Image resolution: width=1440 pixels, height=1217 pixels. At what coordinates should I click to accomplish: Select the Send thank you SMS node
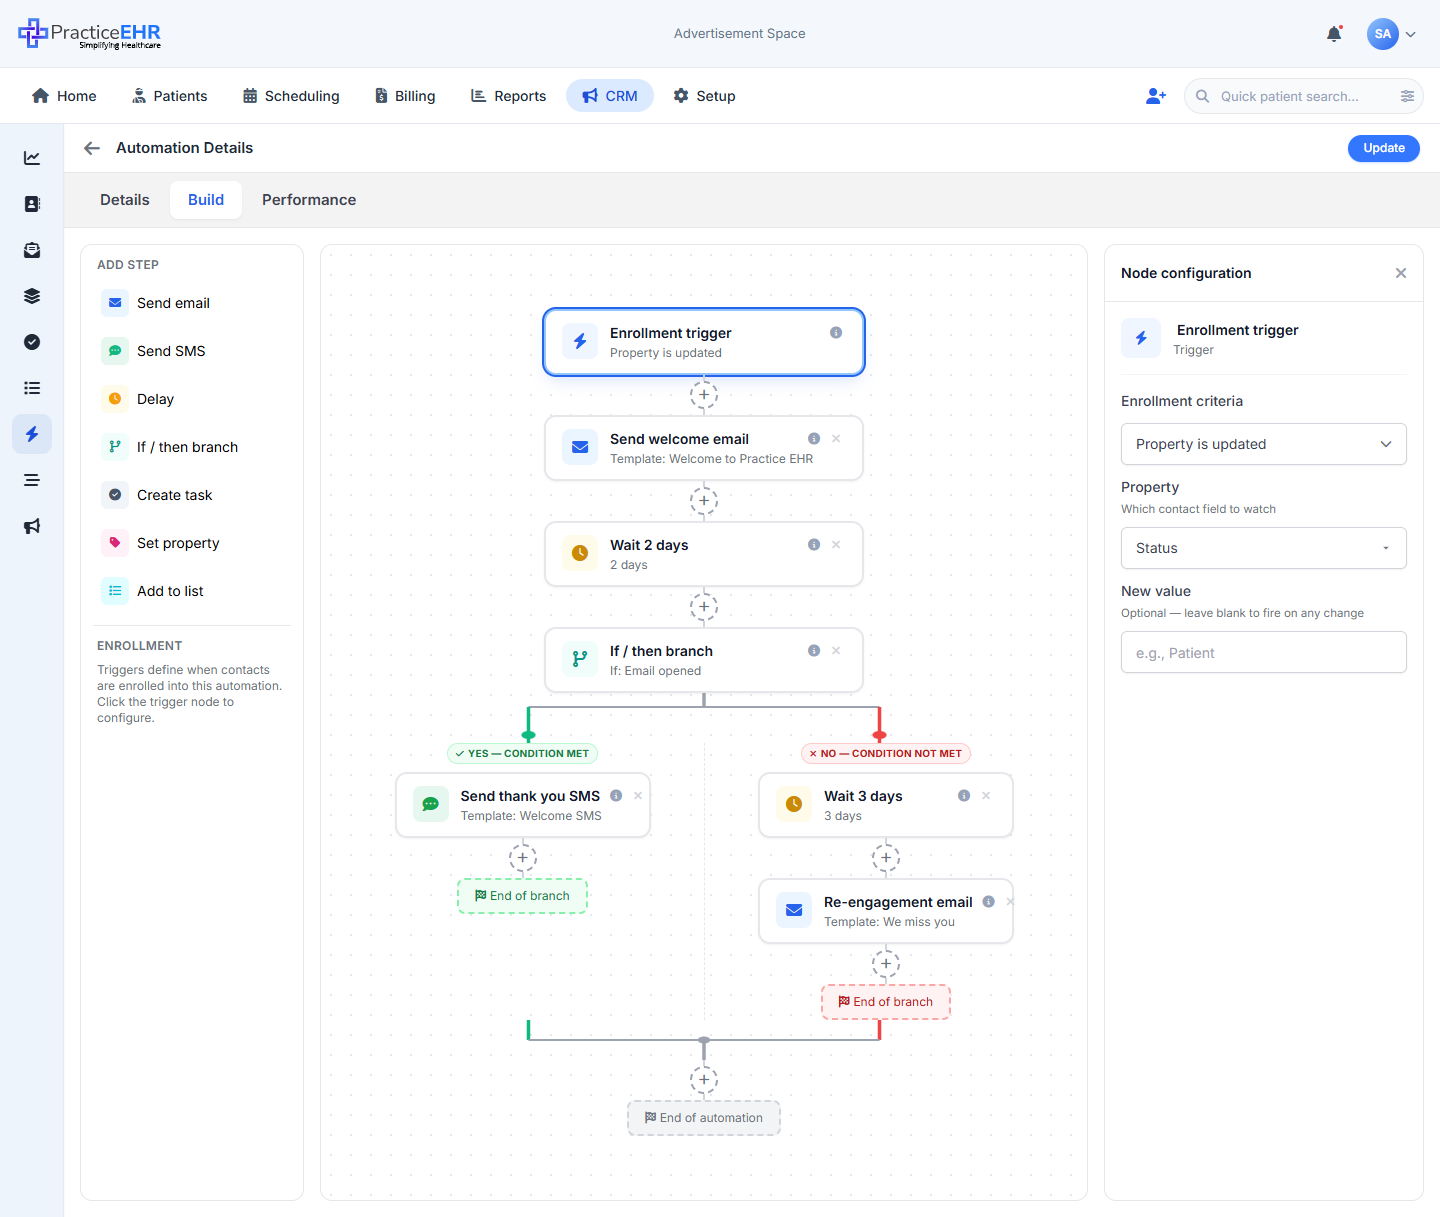(x=523, y=805)
